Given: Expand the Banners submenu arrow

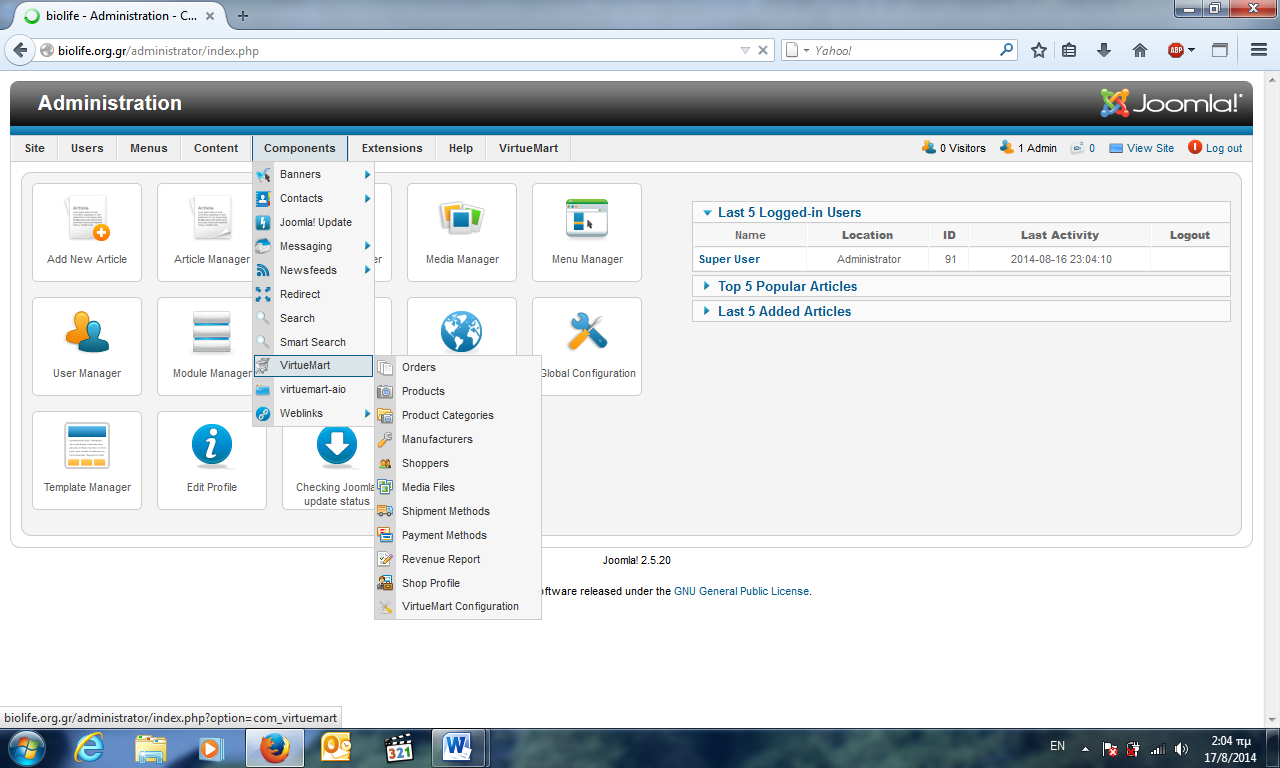Looking at the screenshot, I should pos(368,174).
